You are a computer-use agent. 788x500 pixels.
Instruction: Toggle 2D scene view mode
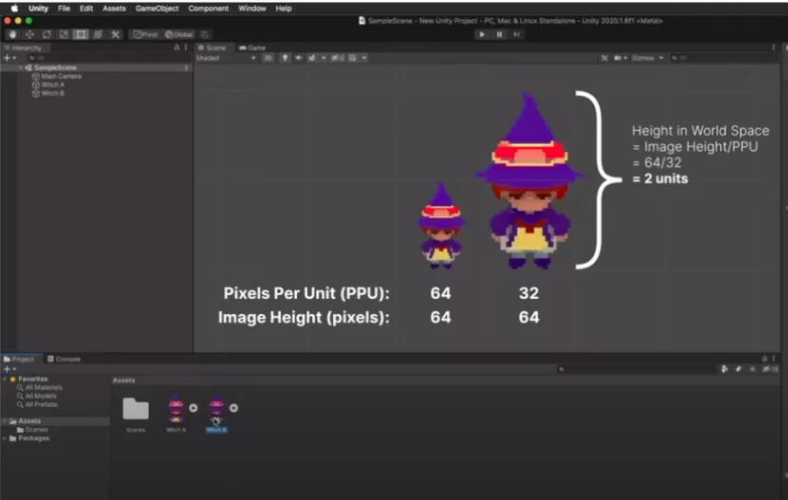[x=268, y=58]
